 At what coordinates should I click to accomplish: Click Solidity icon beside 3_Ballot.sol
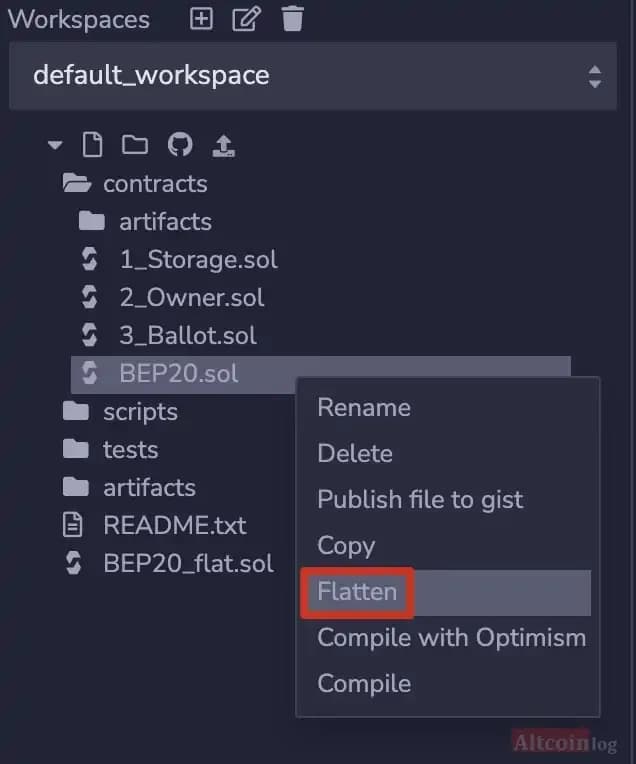90,335
